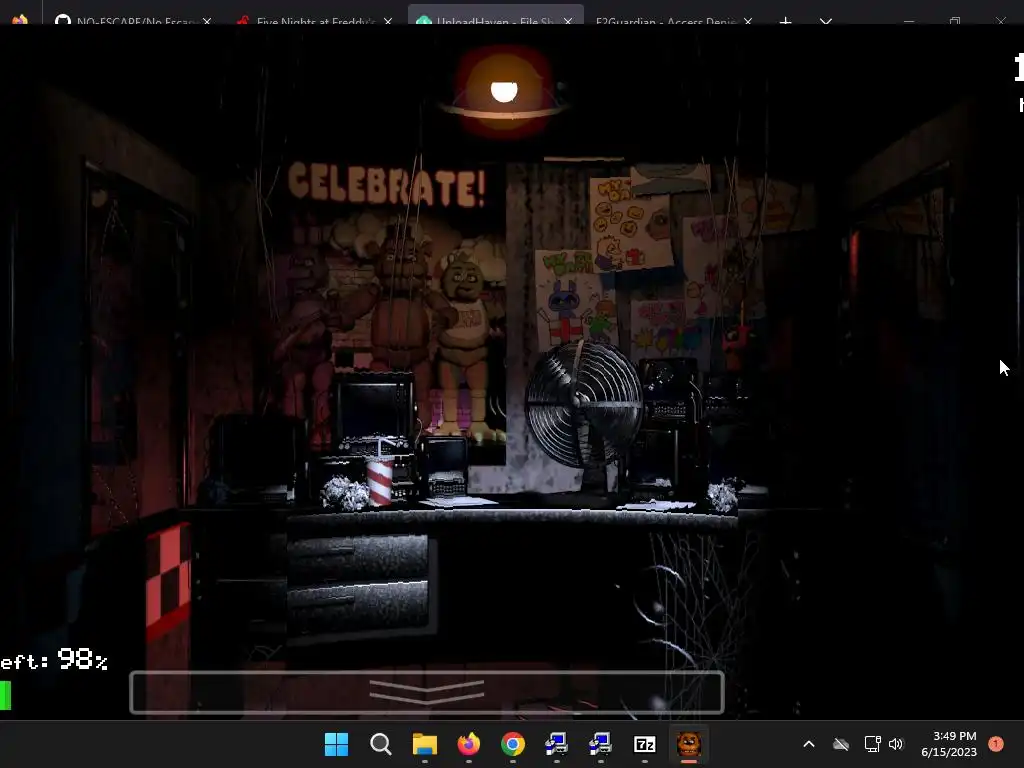Open the network status tray icon

click(872, 744)
